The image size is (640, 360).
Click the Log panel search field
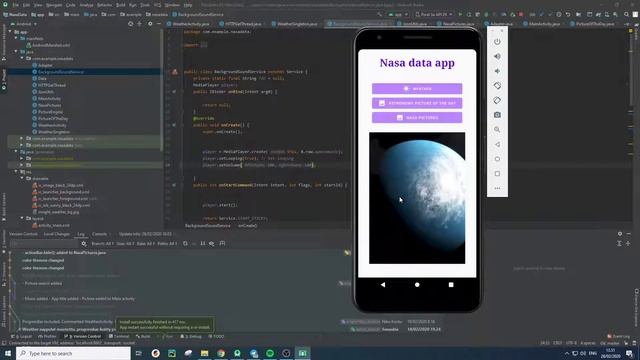(x=44, y=244)
